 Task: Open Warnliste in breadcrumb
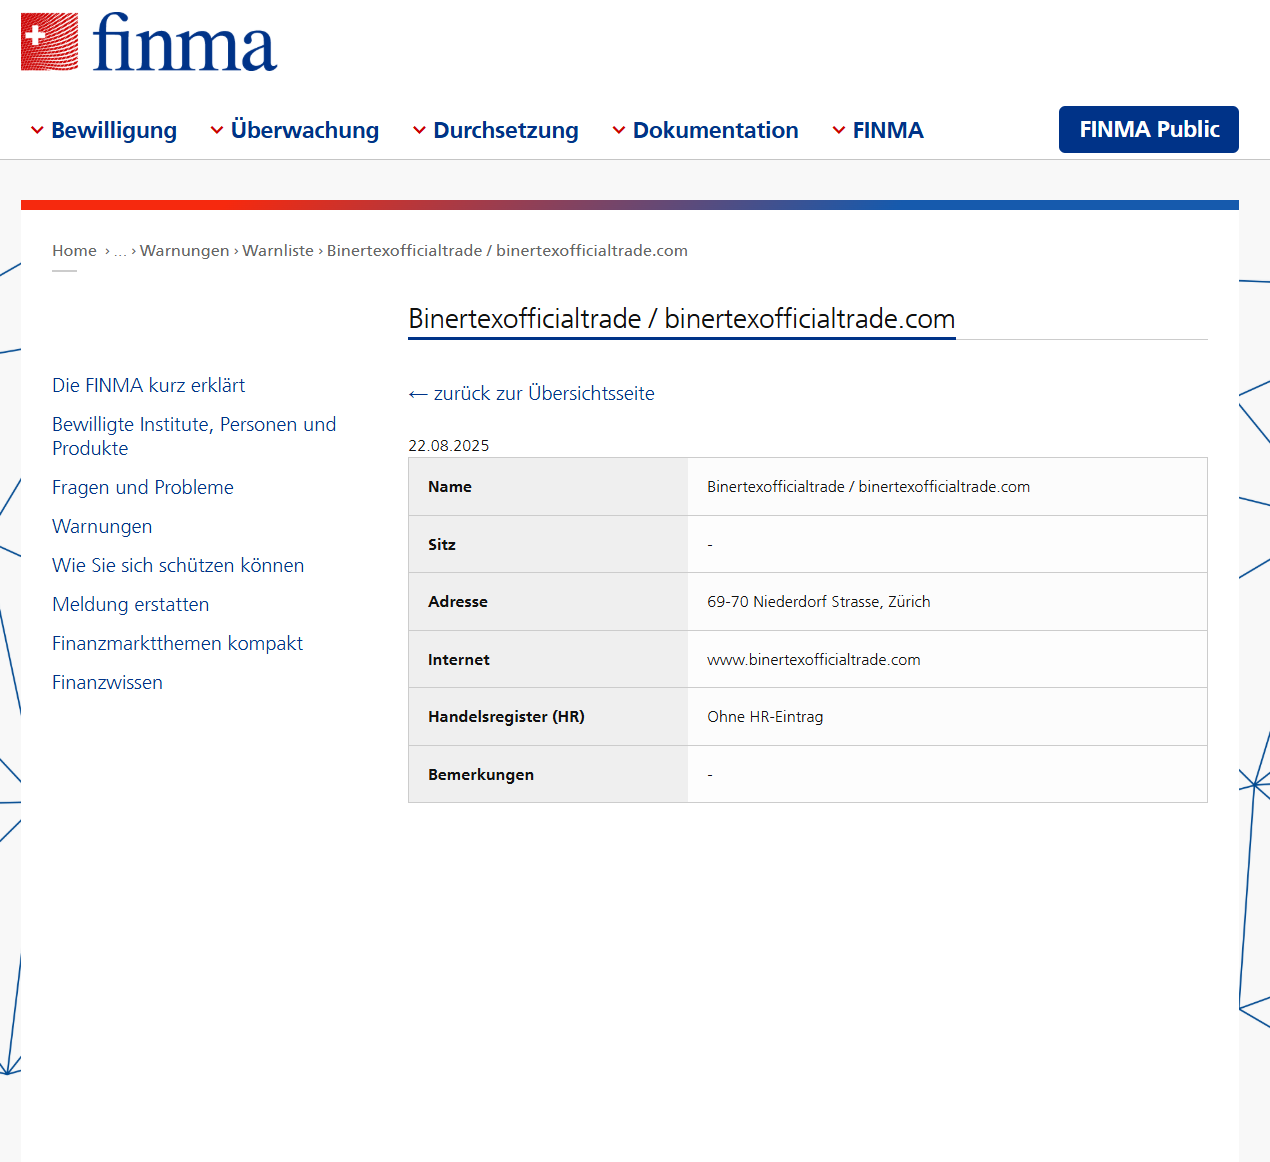(278, 251)
